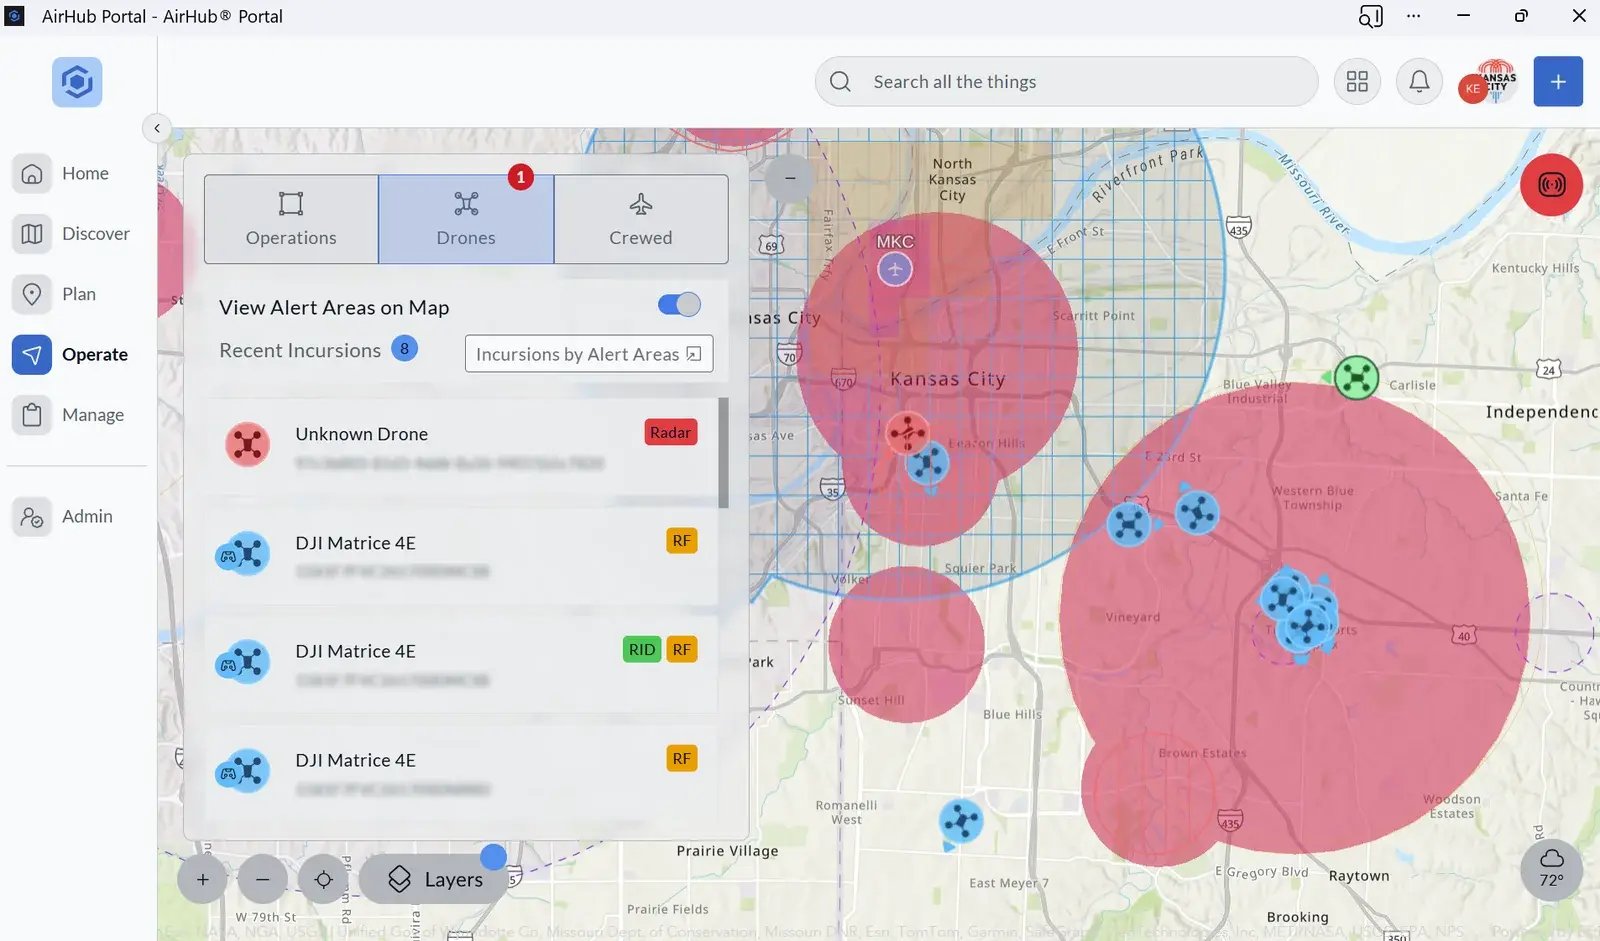The image size is (1600, 941).
Task: Click the Search all the things field
Action: coord(1066,82)
